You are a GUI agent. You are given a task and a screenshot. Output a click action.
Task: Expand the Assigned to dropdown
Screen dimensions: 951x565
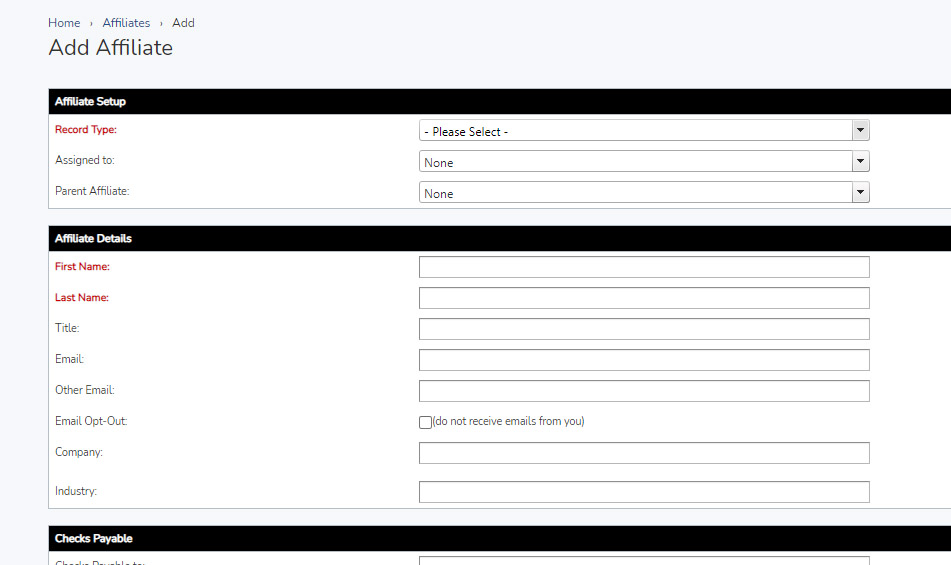pyautogui.click(x=643, y=162)
